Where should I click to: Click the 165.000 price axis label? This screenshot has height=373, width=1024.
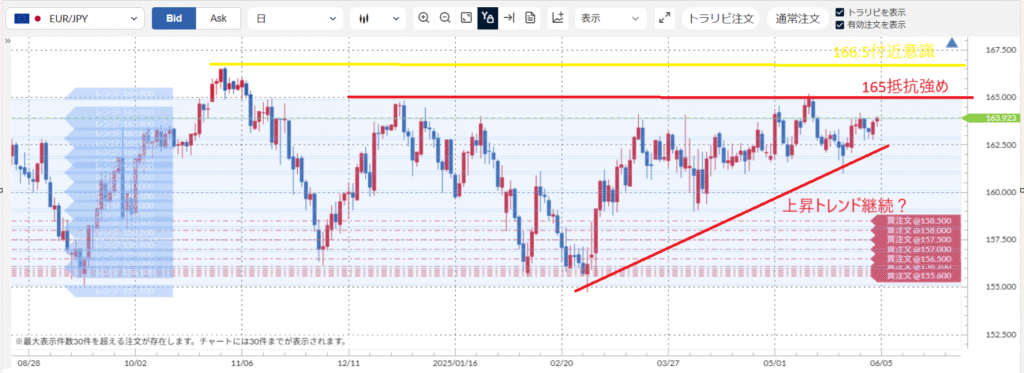(x=1002, y=97)
